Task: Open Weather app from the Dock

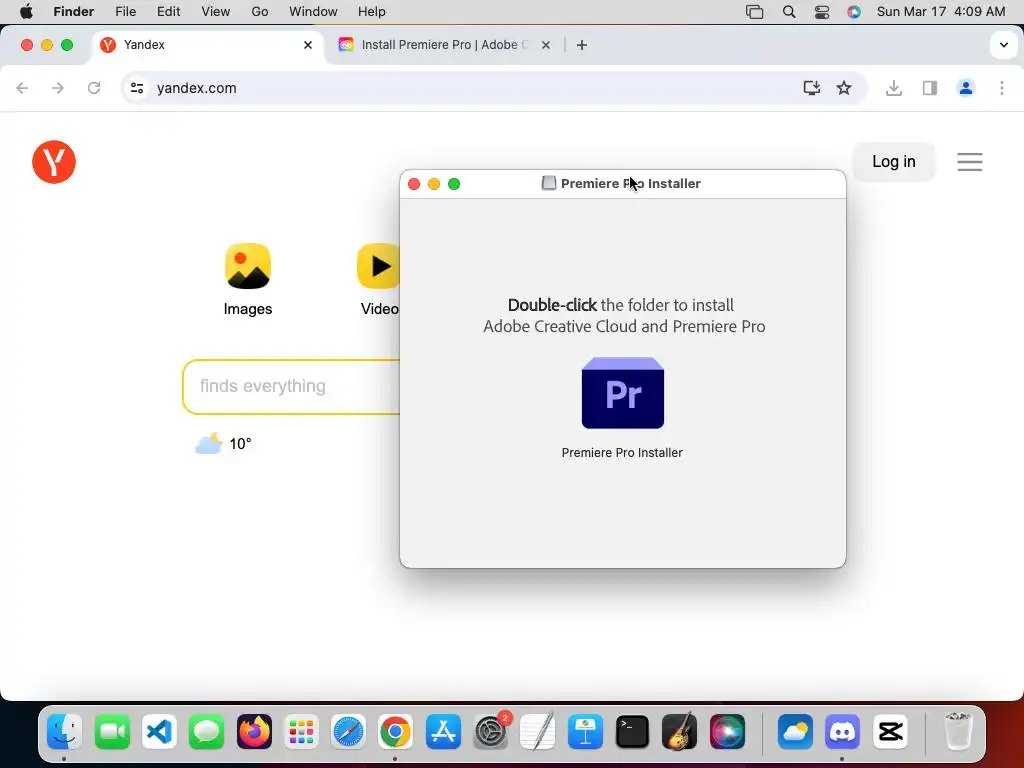Action: (795, 731)
